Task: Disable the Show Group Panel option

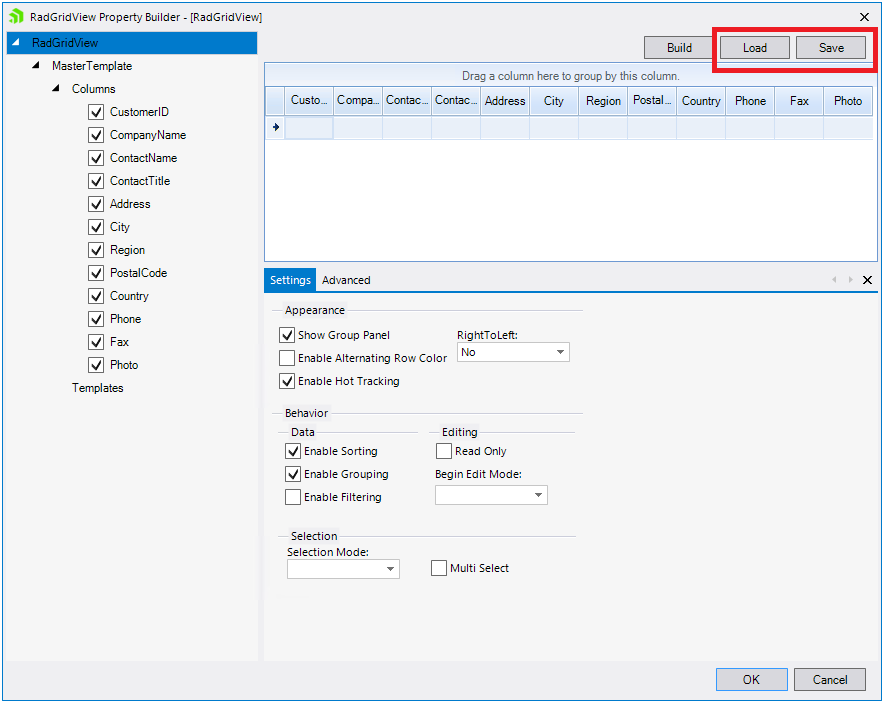Action: coord(287,335)
